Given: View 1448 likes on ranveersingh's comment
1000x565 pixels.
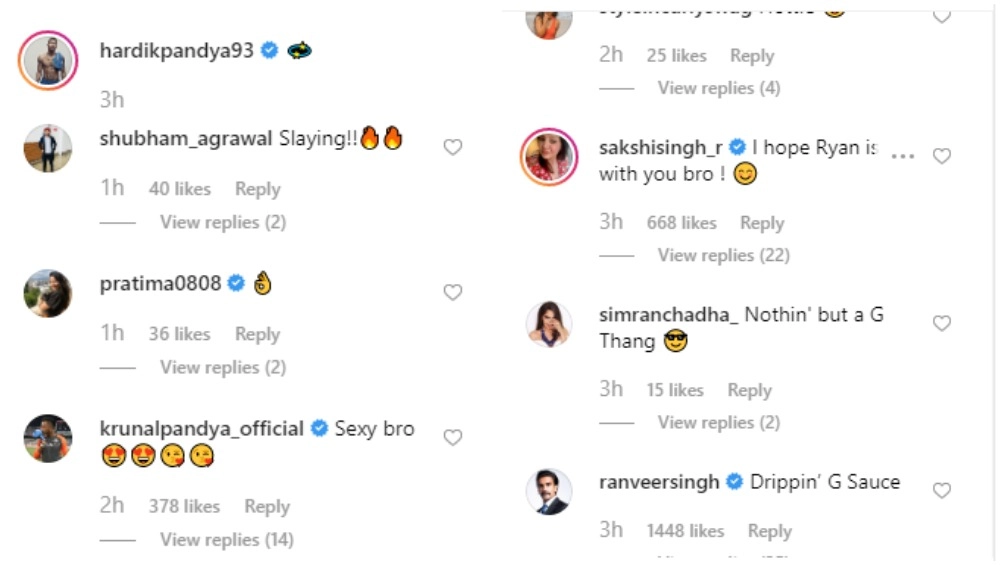Looking at the screenshot, I should [685, 531].
